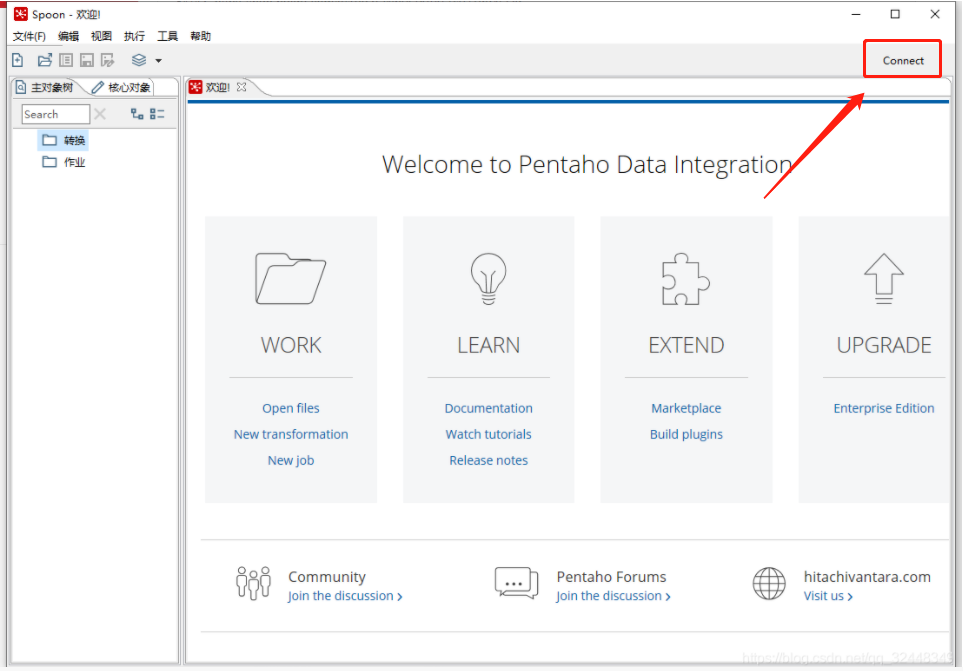The width and height of the screenshot is (963, 671).
Task: Click the LEARN heading text
Action: 488,345
